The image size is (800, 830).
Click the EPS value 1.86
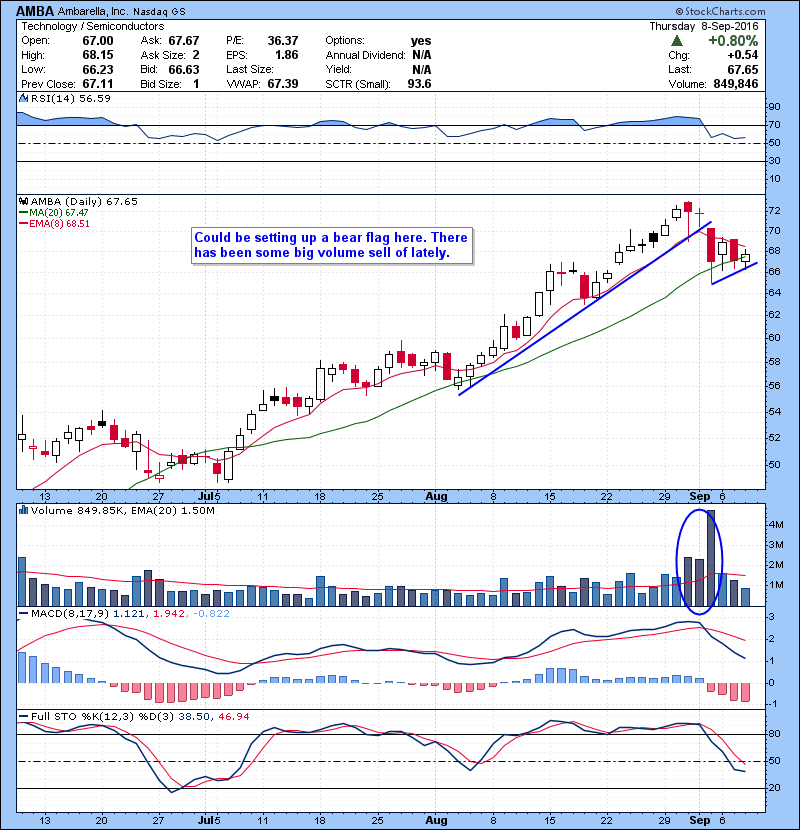coord(286,55)
